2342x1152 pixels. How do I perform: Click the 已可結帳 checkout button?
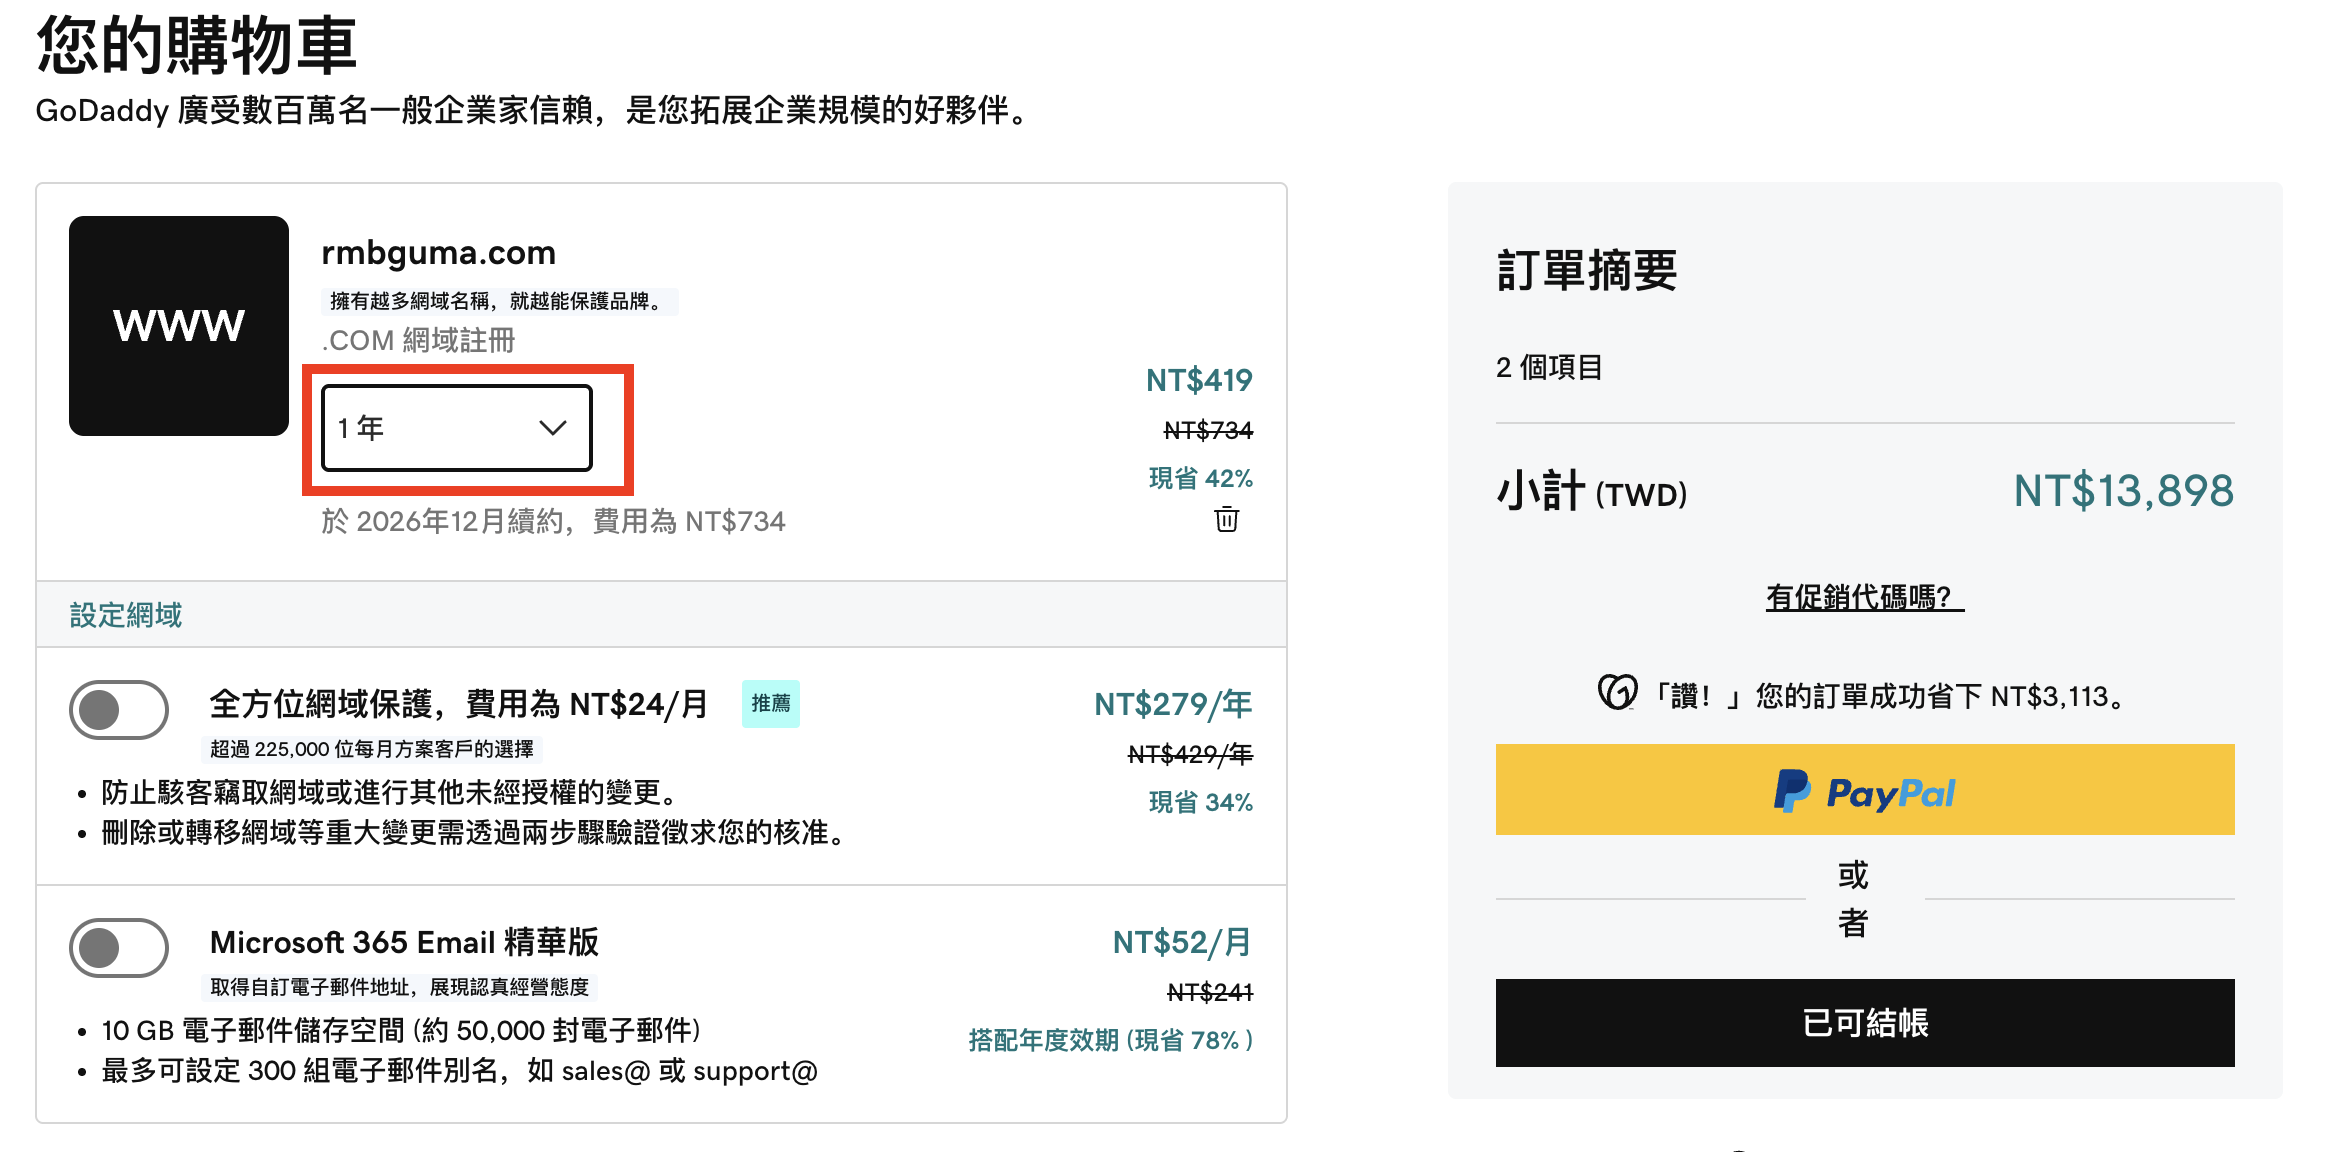[x=1864, y=1023]
